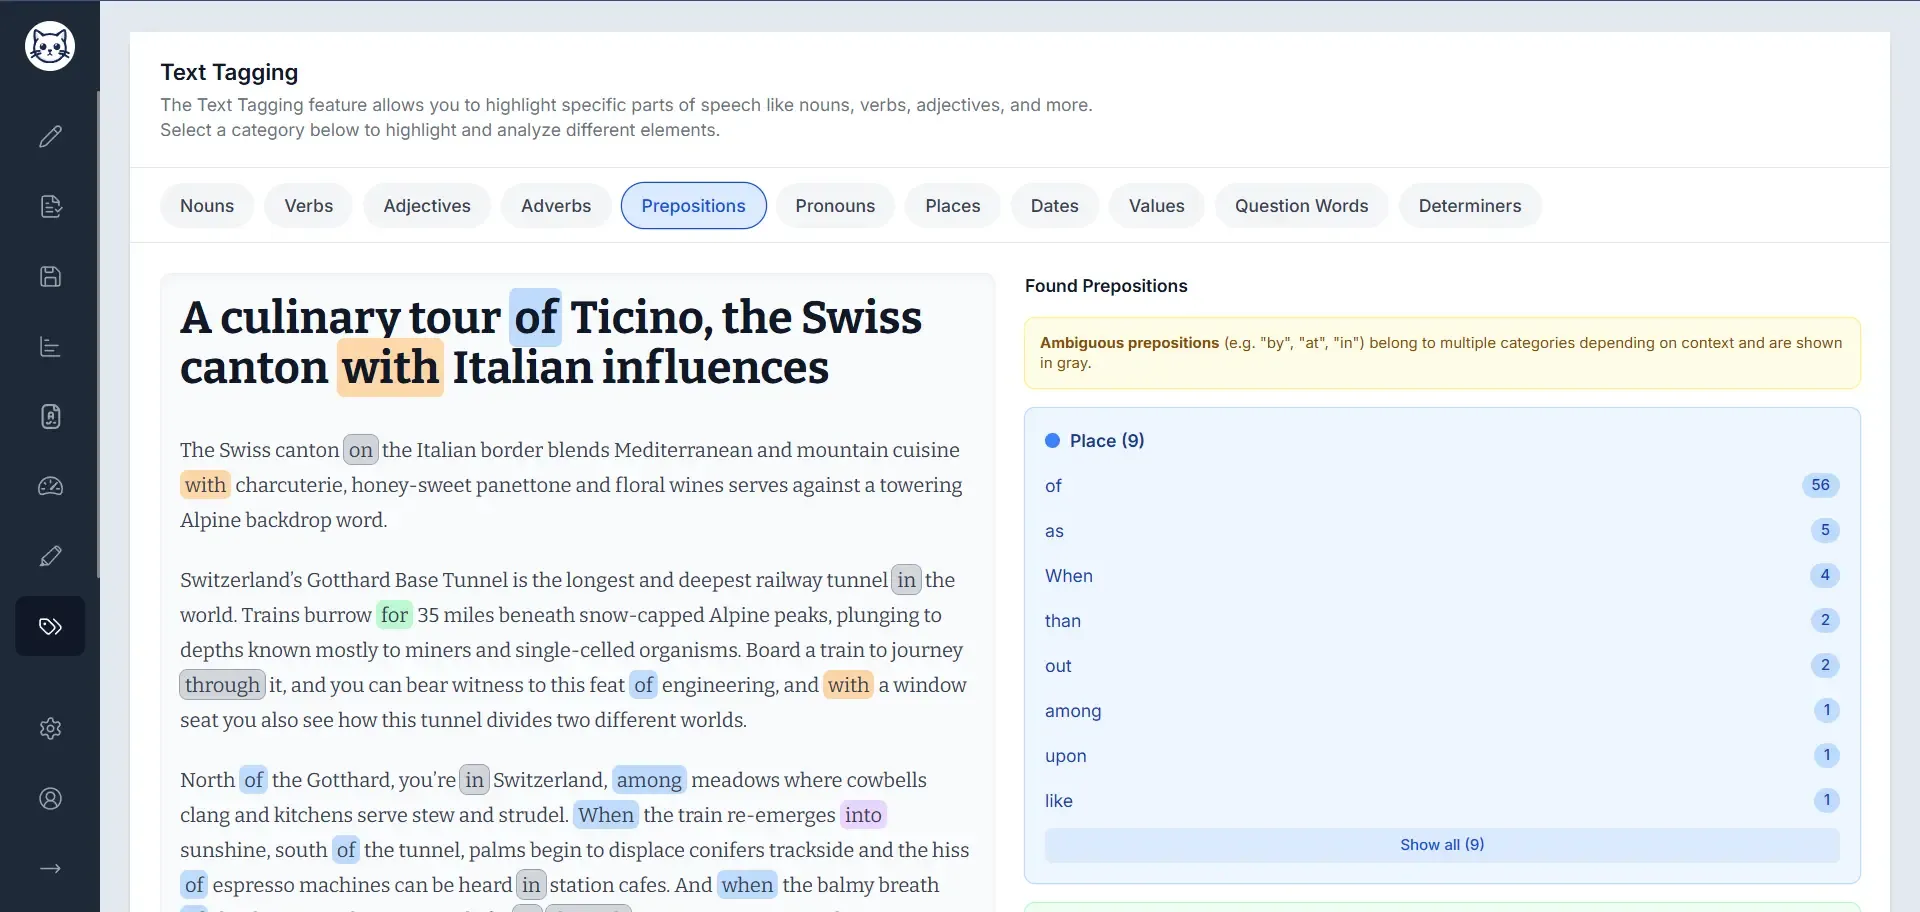Switch to the Dates category tab
This screenshot has width=1920, height=912.
1054,206
